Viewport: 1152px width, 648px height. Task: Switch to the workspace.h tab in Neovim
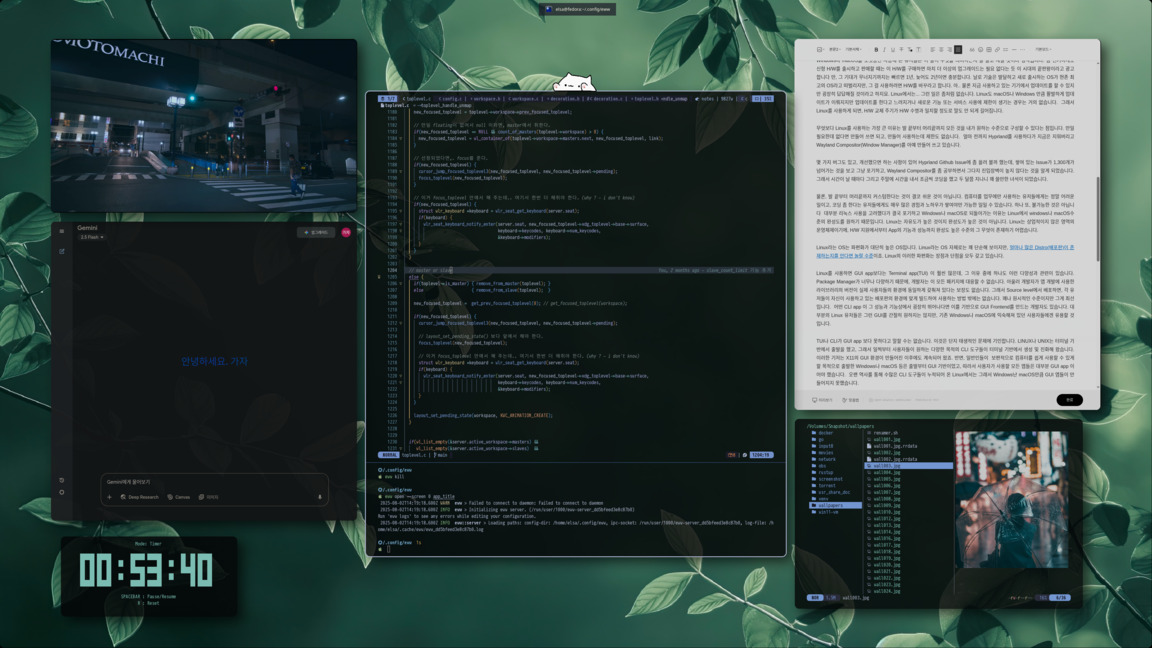(486, 98)
